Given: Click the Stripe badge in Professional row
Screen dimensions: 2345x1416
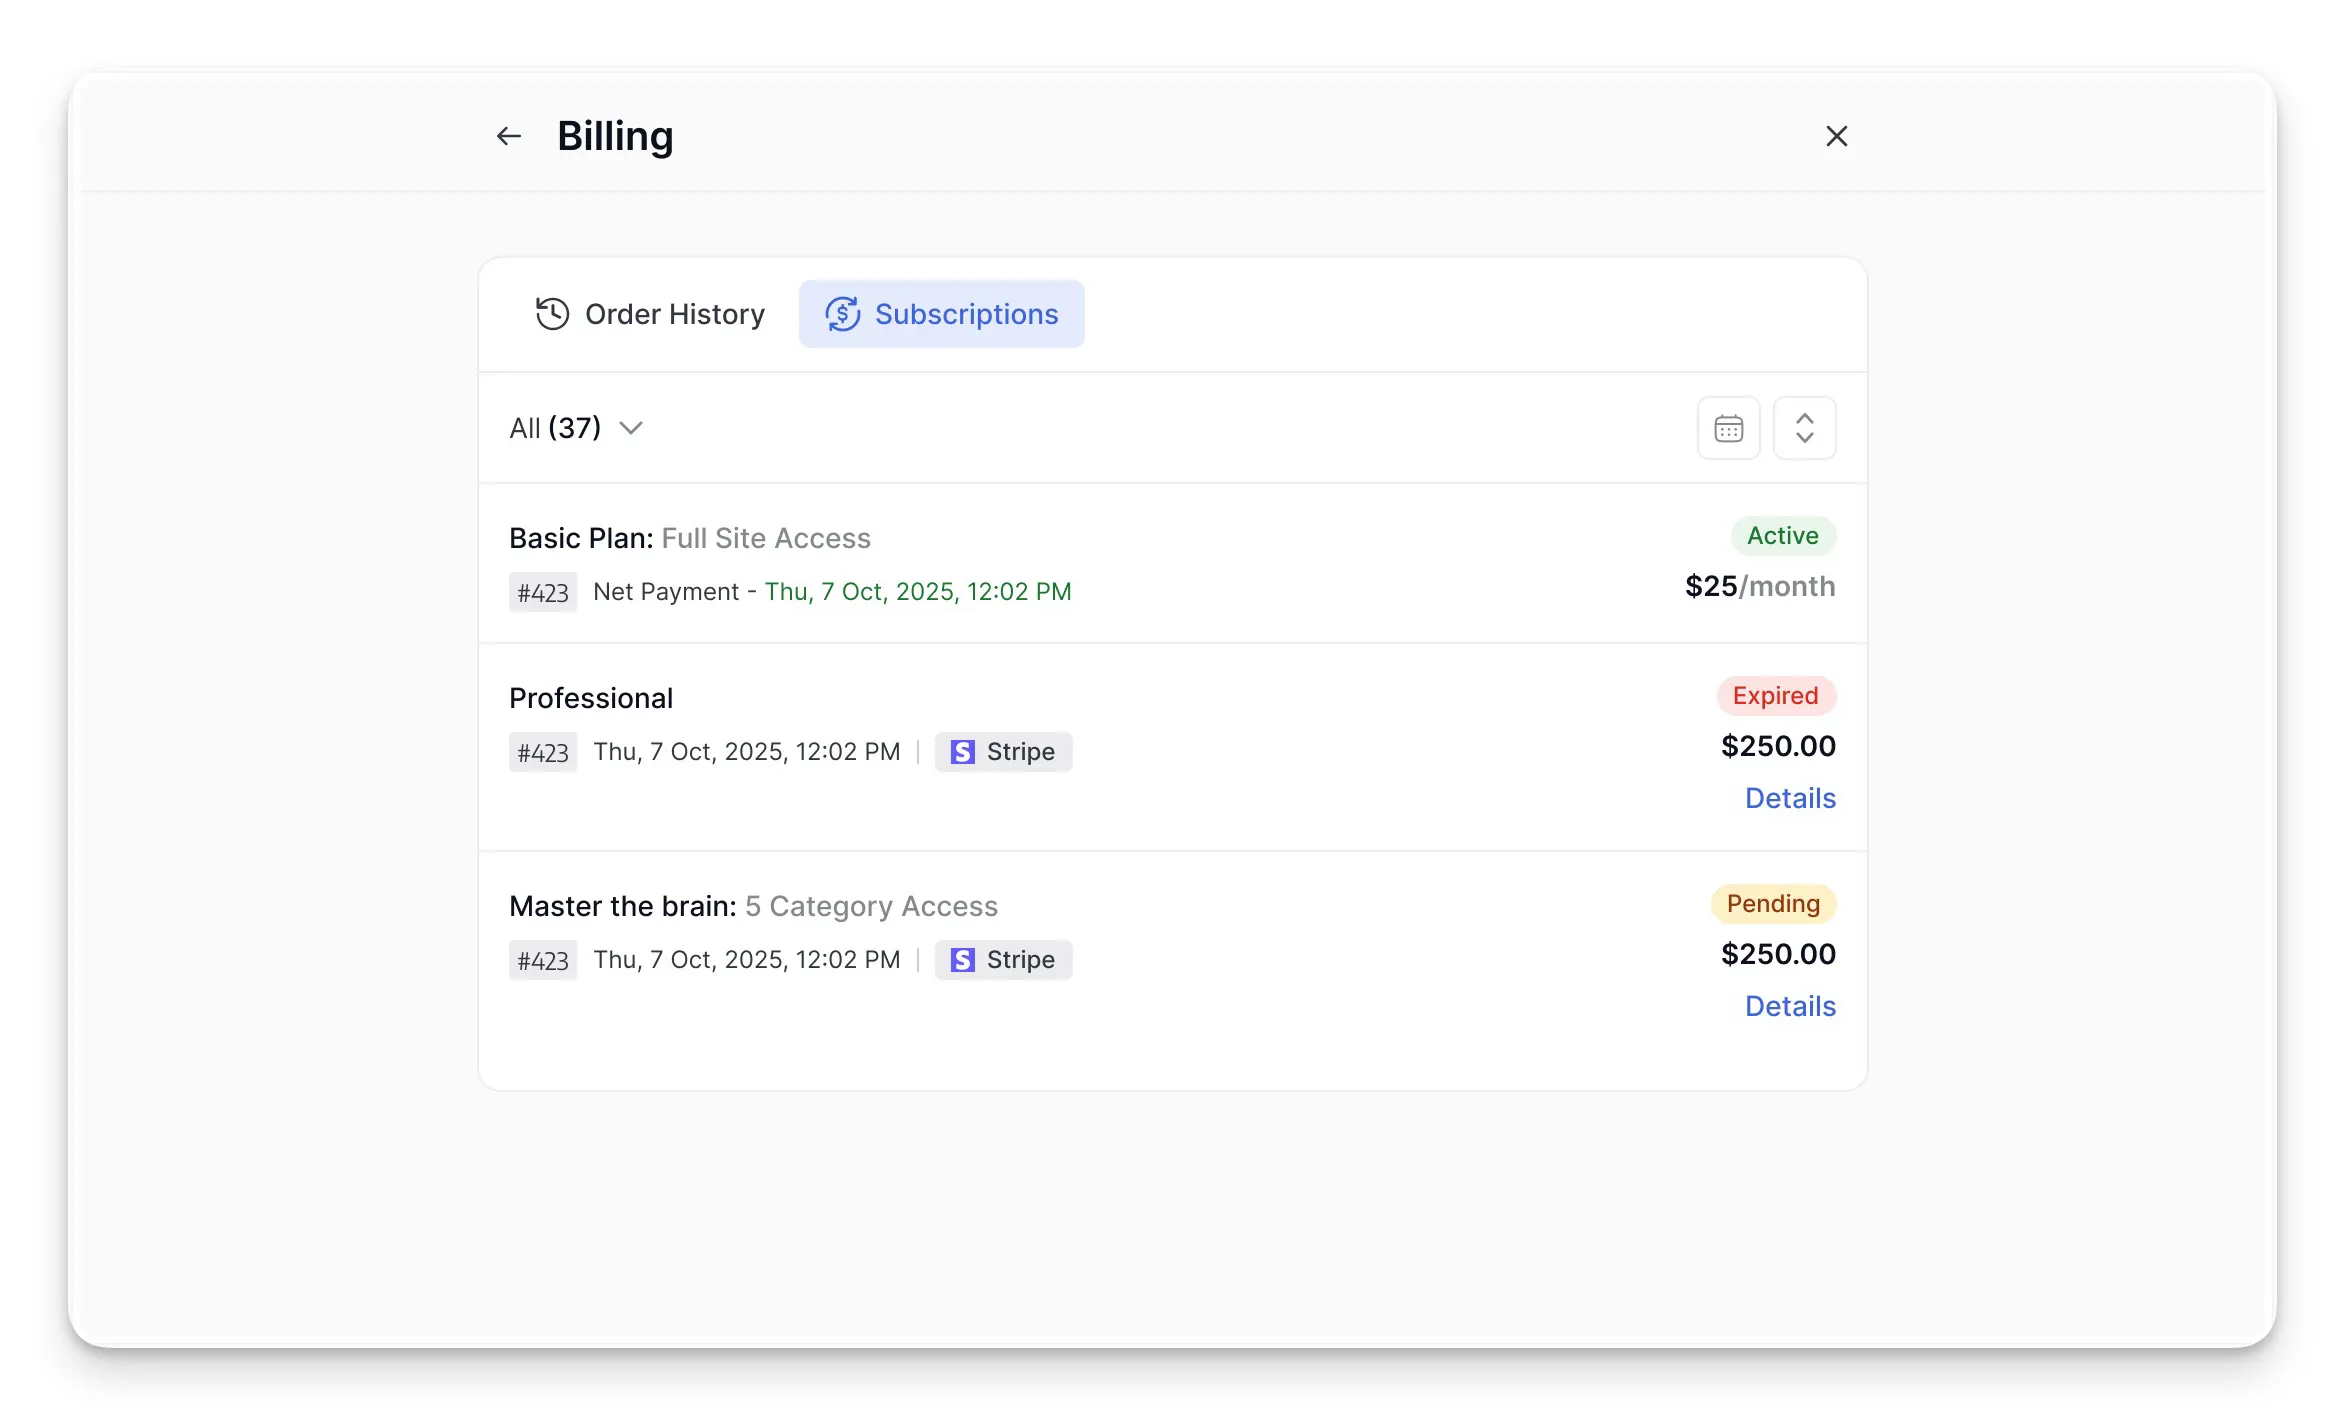Looking at the screenshot, I should (x=1003, y=752).
